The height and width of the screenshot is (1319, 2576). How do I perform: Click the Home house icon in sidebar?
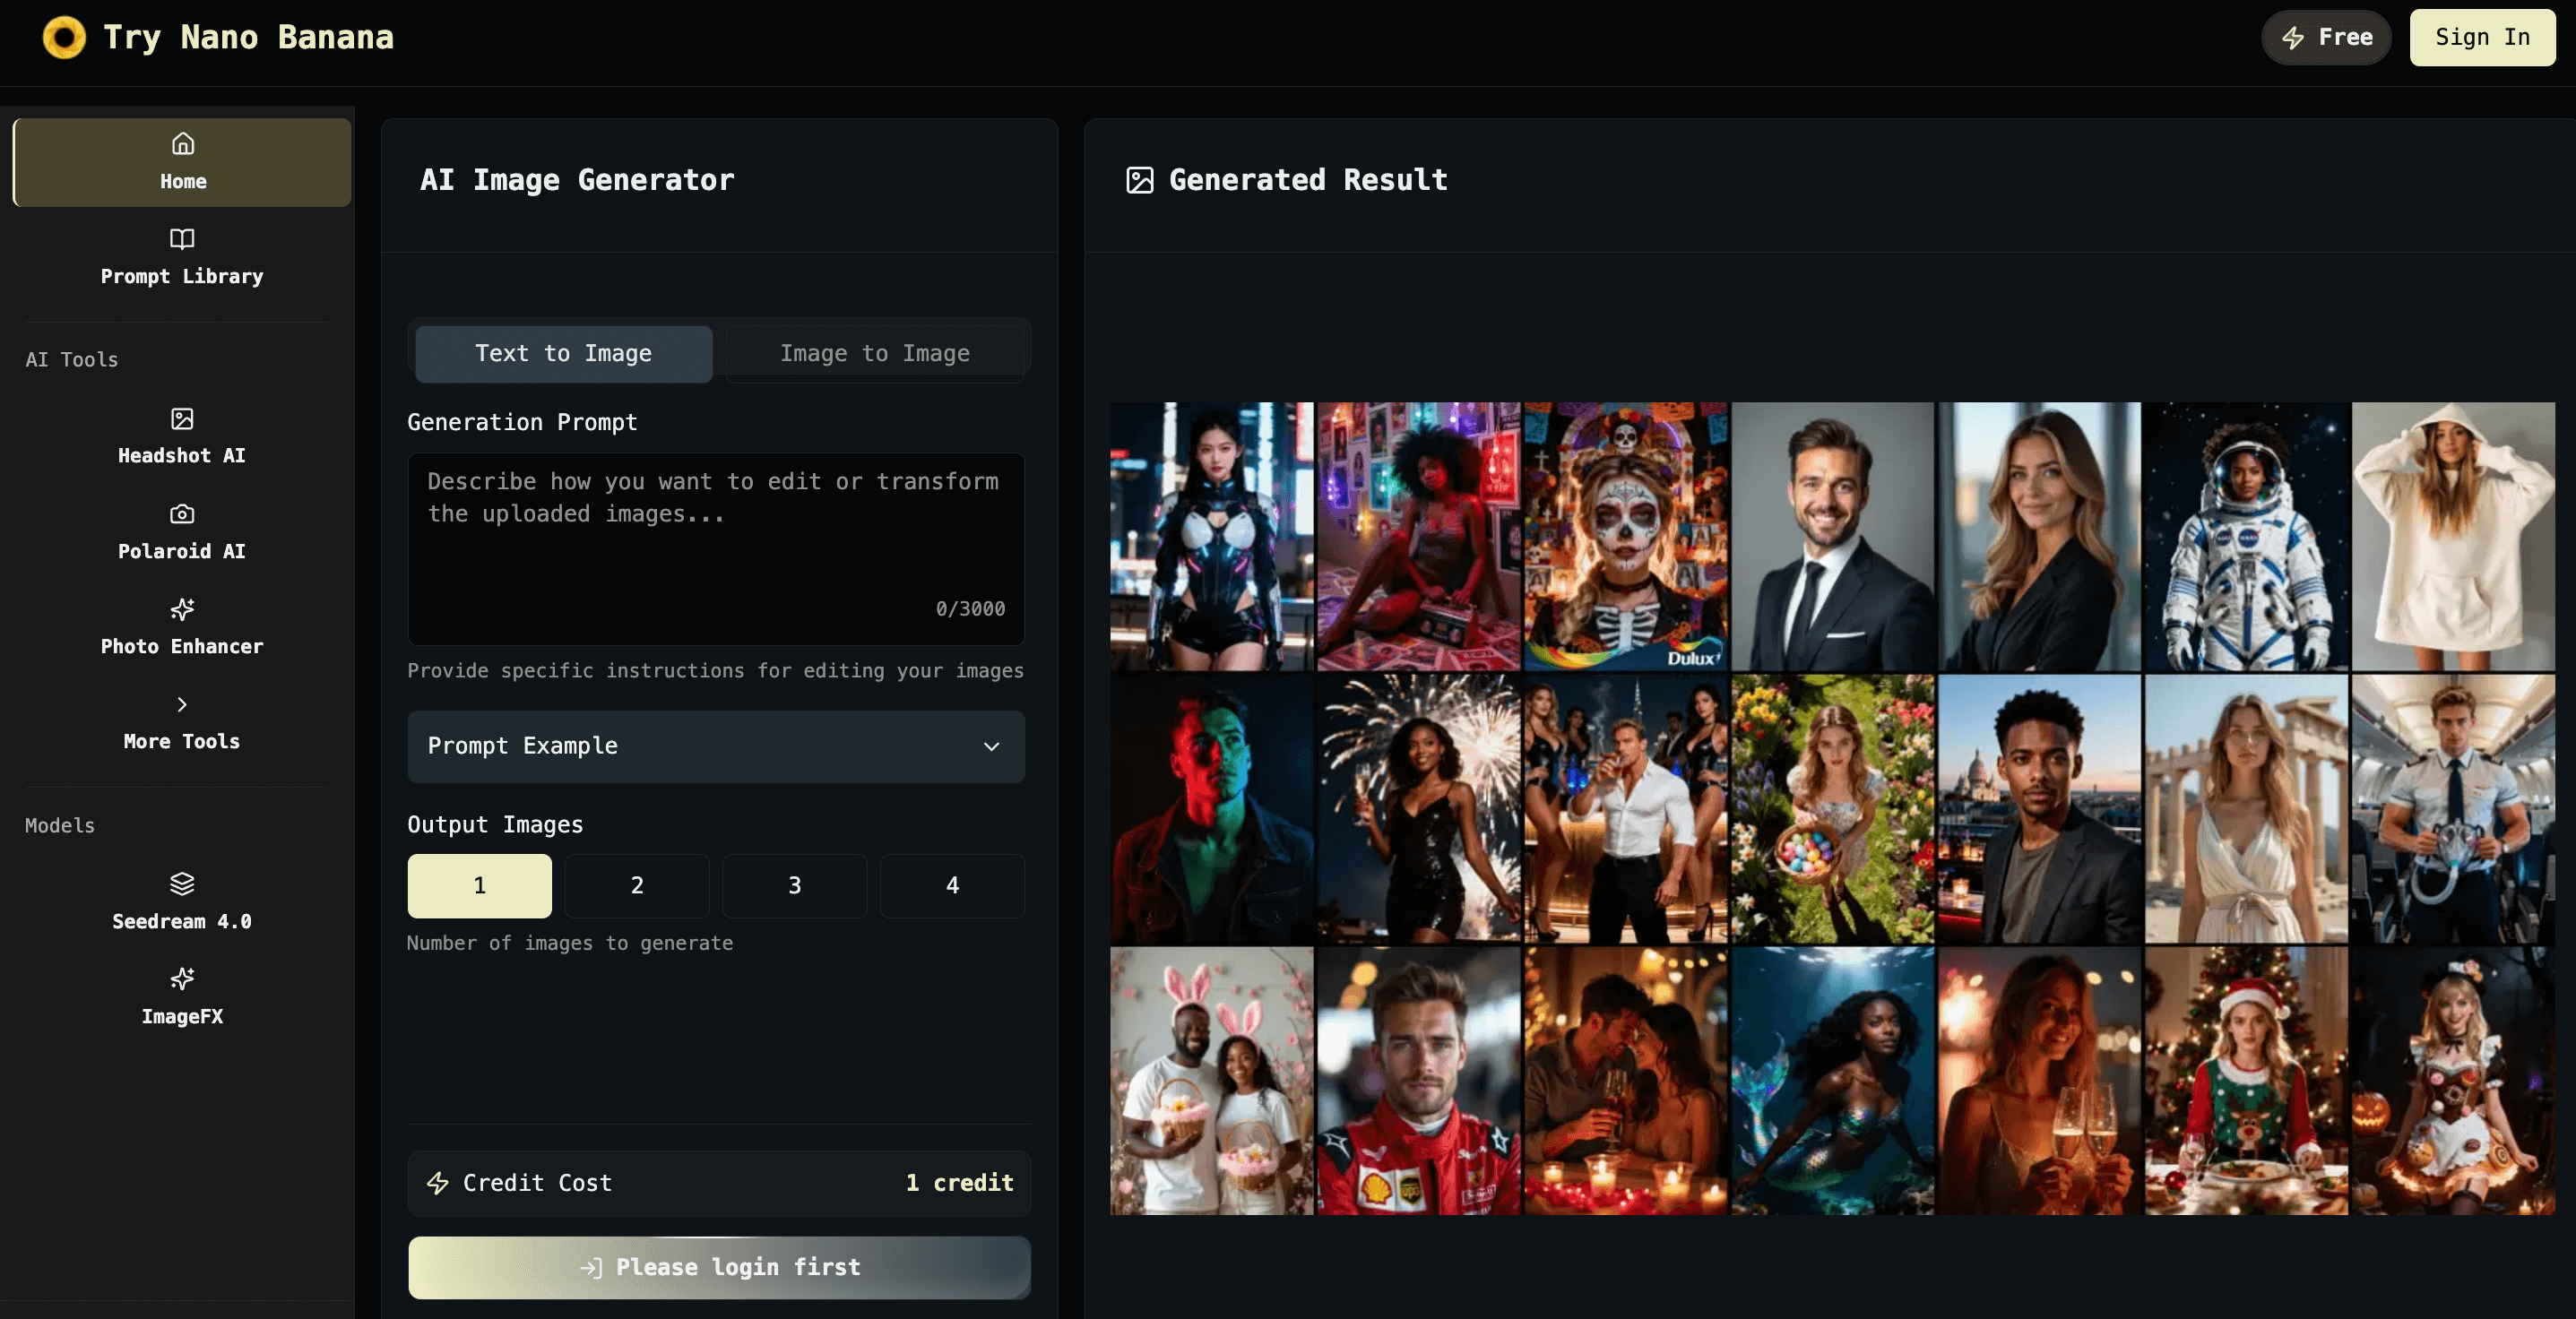pyautogui.click(x=182, y=144)
